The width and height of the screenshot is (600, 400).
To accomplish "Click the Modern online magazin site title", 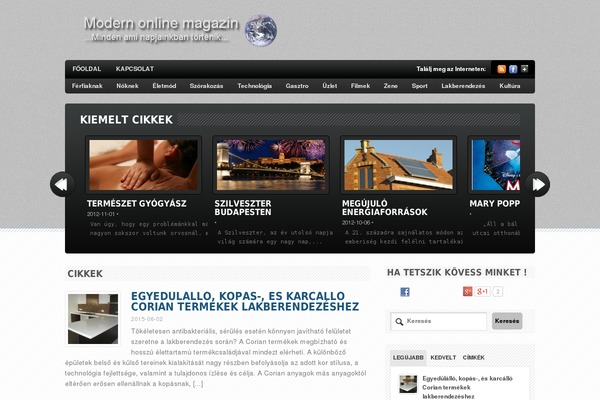I will coord(161,23).
